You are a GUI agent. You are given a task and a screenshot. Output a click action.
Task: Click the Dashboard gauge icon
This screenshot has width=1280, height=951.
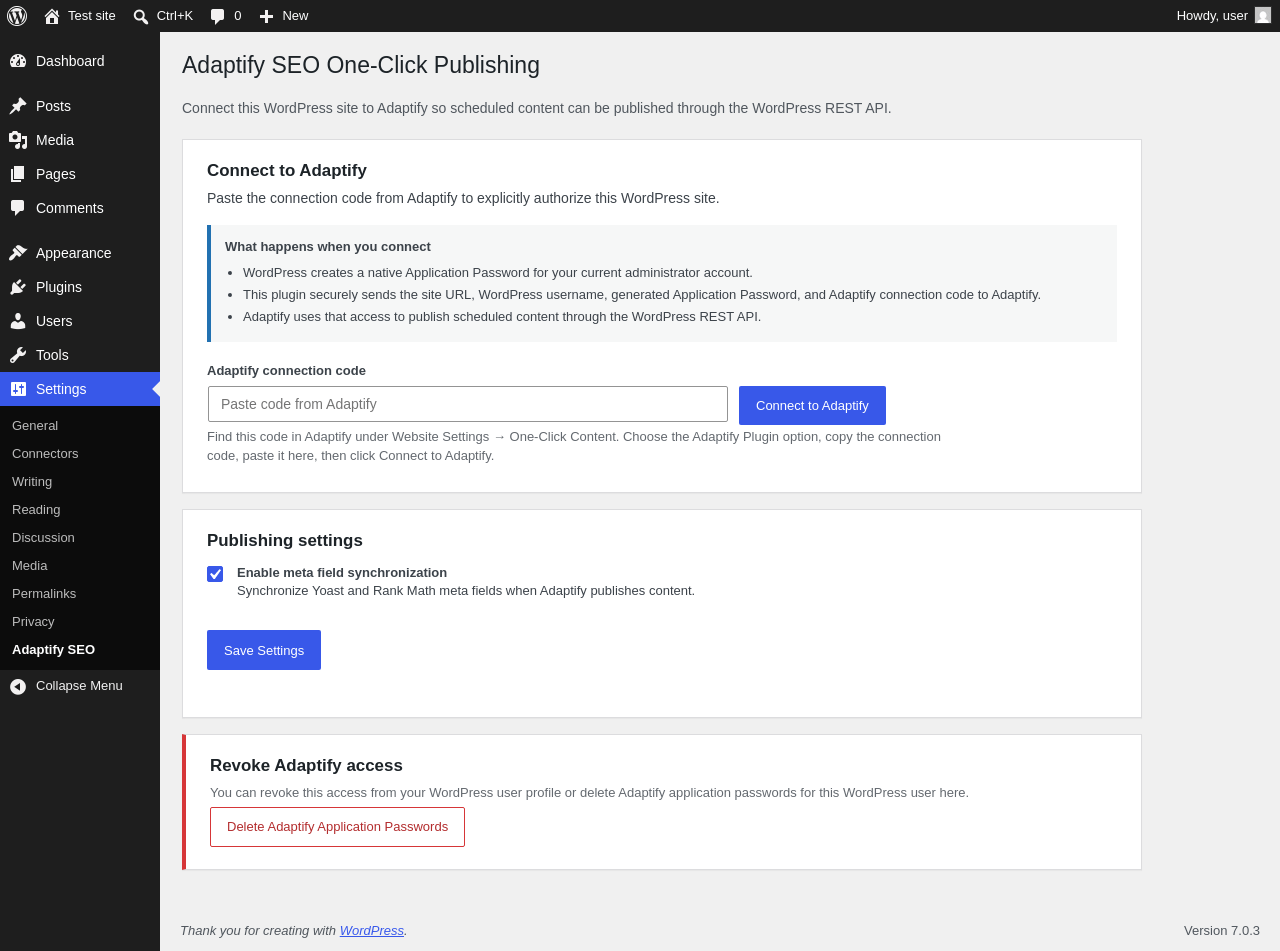tap(18, 61)
